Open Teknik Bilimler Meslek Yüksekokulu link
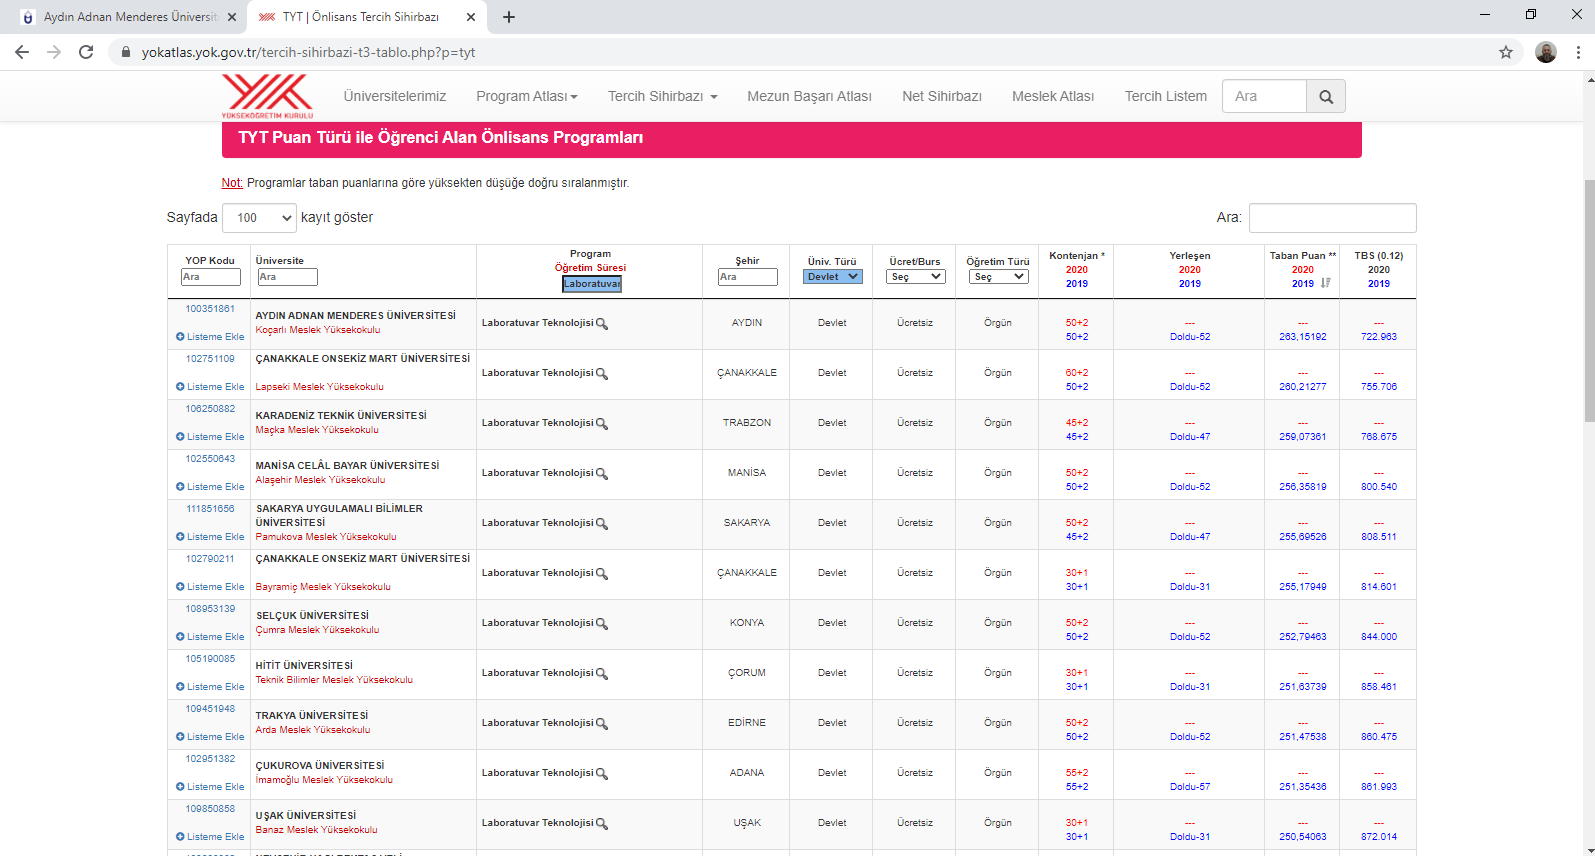This screenshot has width=1595, height=856. tap(334, 680)
